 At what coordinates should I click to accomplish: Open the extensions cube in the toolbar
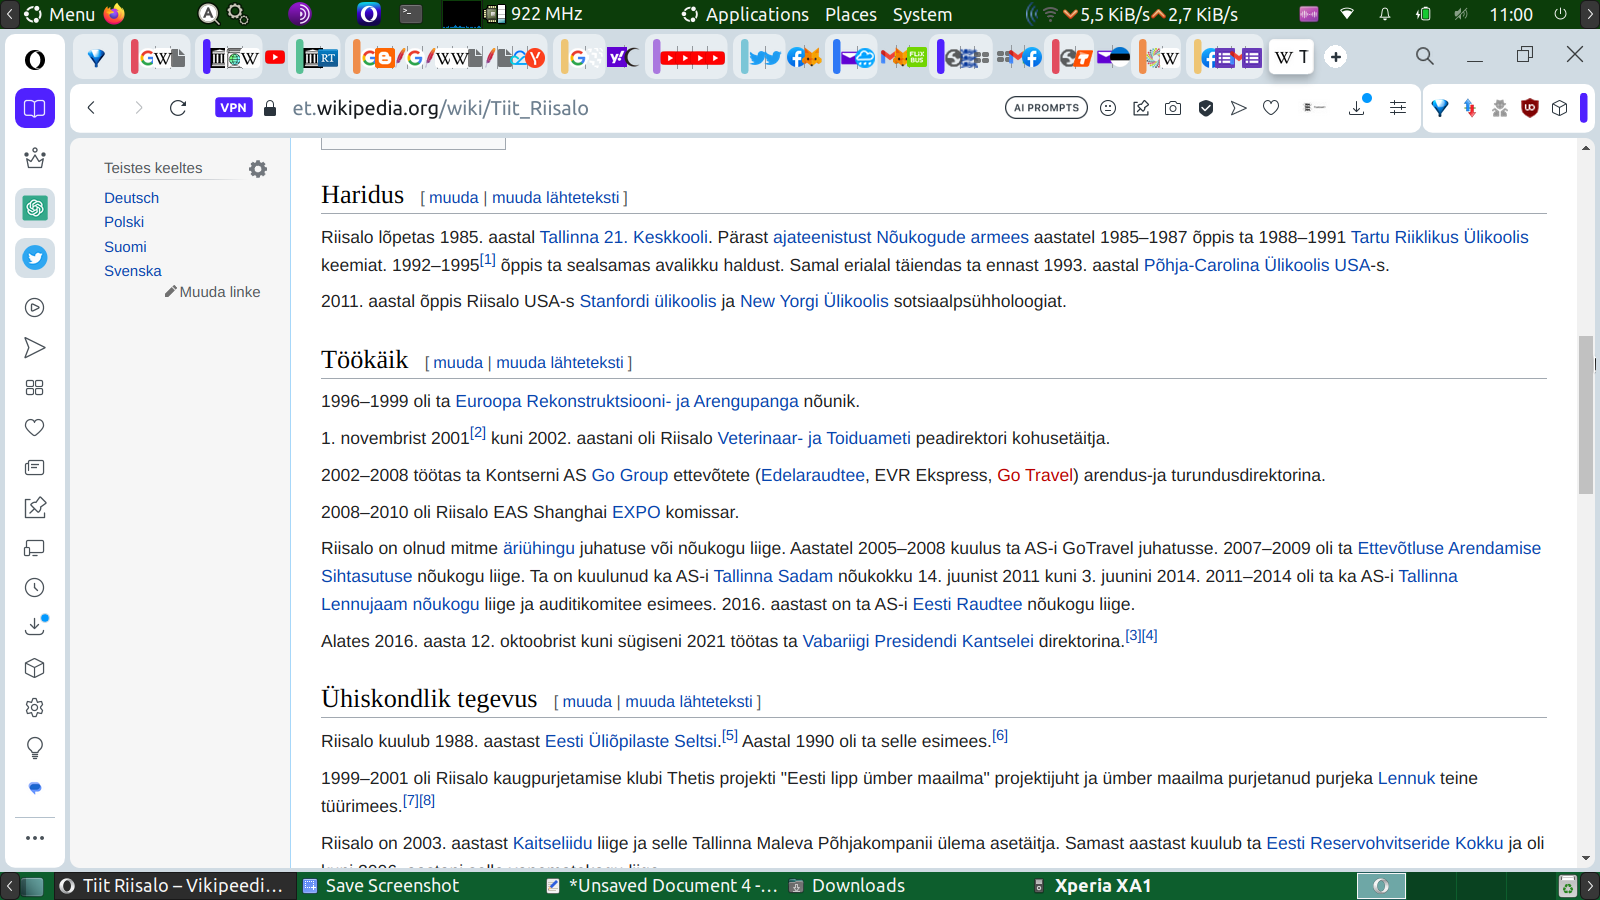coord(1559,108)
